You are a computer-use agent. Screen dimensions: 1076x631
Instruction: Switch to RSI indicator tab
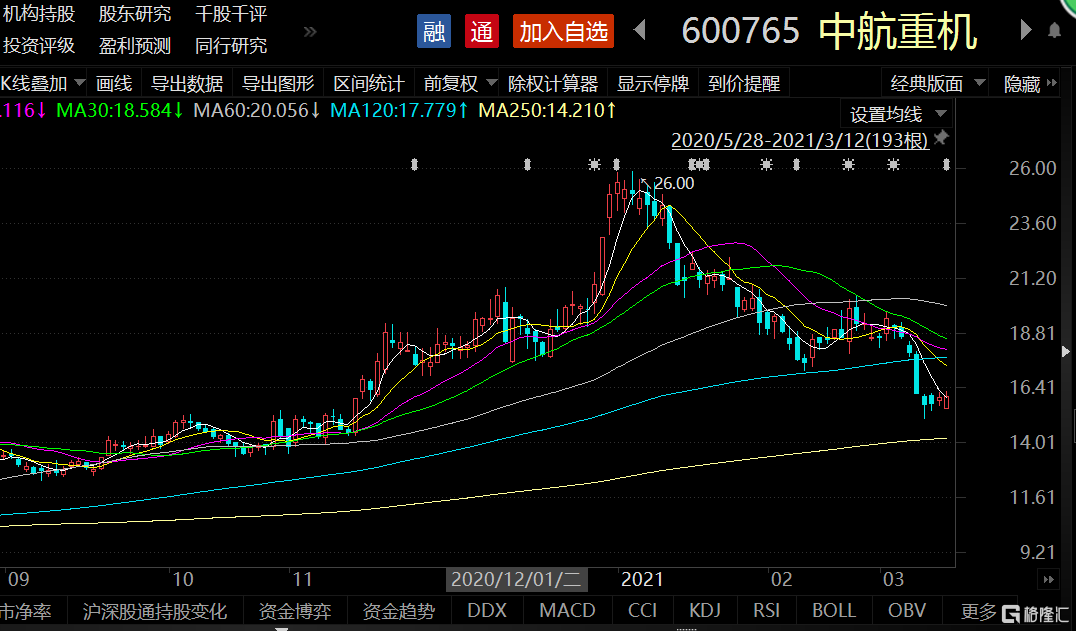click(x=767, y=611)
